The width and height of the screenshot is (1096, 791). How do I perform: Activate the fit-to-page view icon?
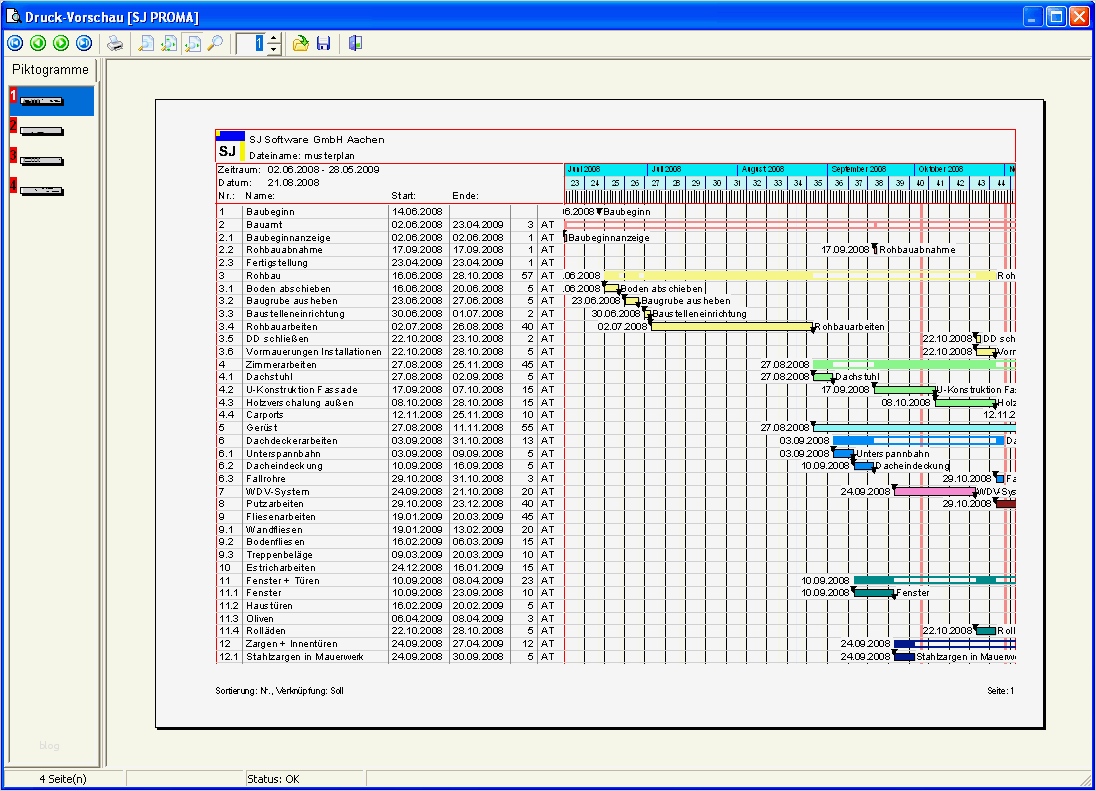145,43
